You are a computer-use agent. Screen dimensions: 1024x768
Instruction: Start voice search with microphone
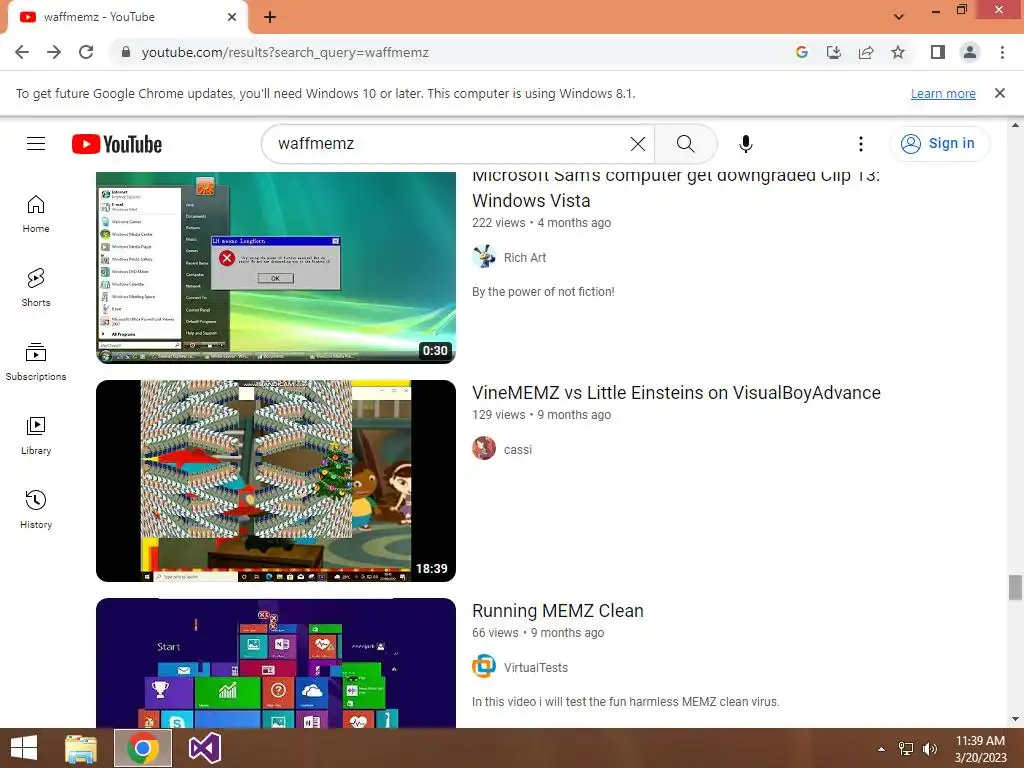tap(745, 144)
